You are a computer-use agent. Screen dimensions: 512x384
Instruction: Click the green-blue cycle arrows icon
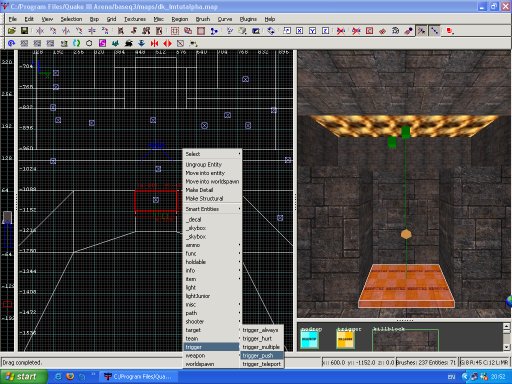(76, 43)
